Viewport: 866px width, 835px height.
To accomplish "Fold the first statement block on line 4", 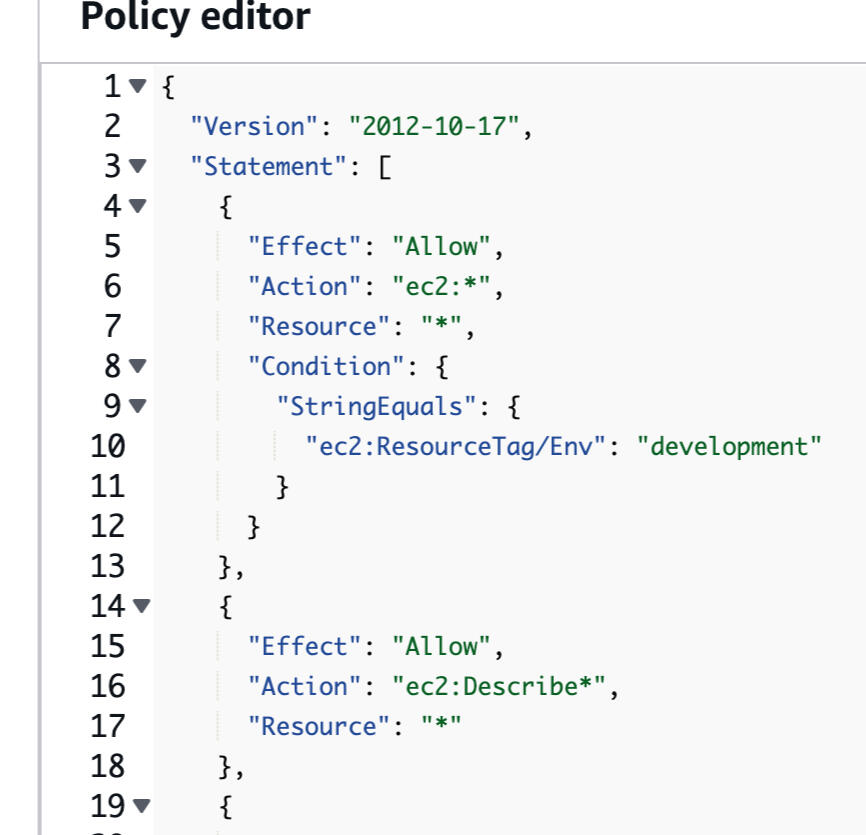I will coord(138,207).
